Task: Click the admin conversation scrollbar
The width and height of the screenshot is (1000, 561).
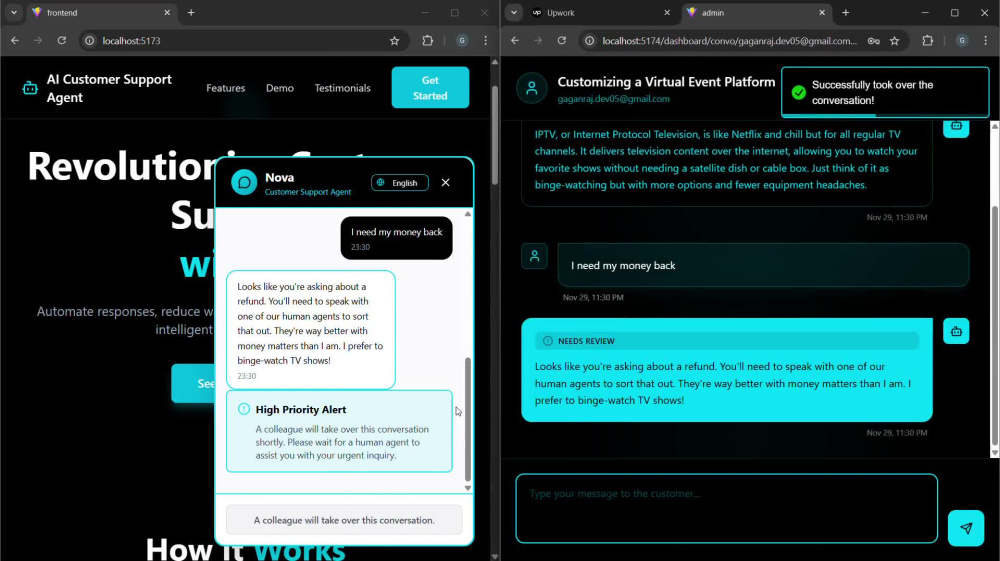Action: click(994, 325)
